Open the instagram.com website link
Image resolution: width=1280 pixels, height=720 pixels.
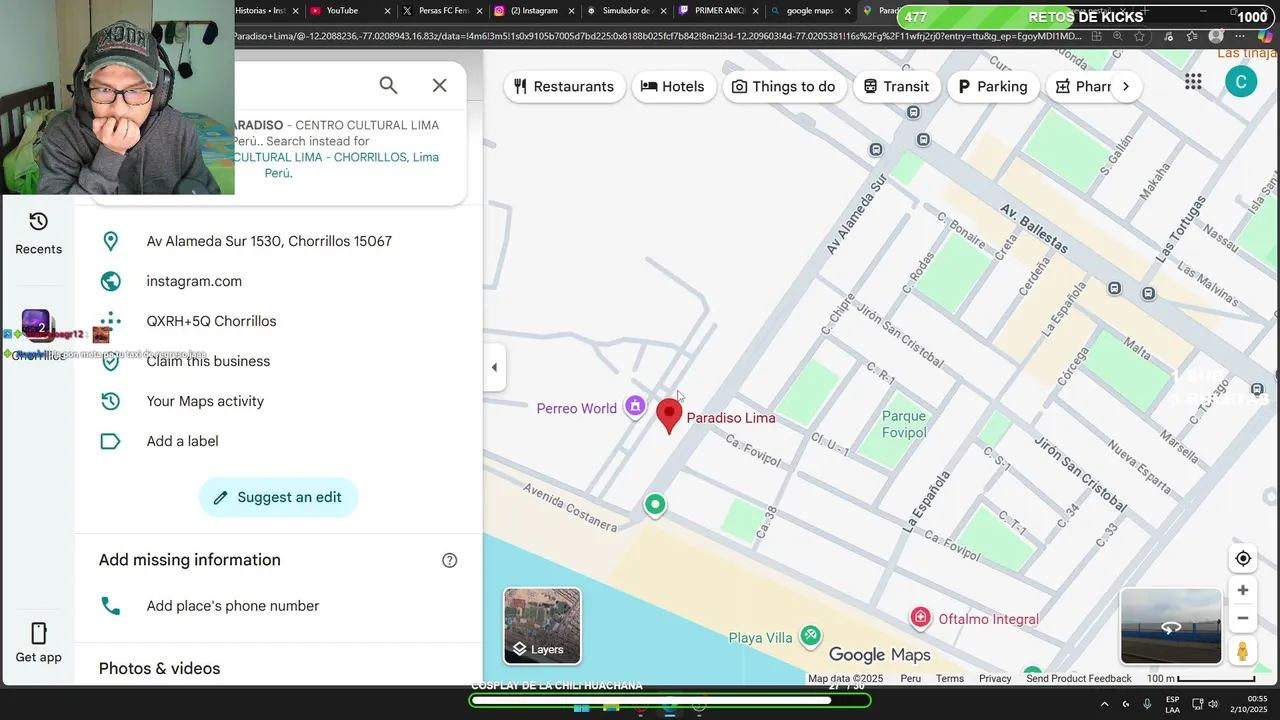point(194,281)
